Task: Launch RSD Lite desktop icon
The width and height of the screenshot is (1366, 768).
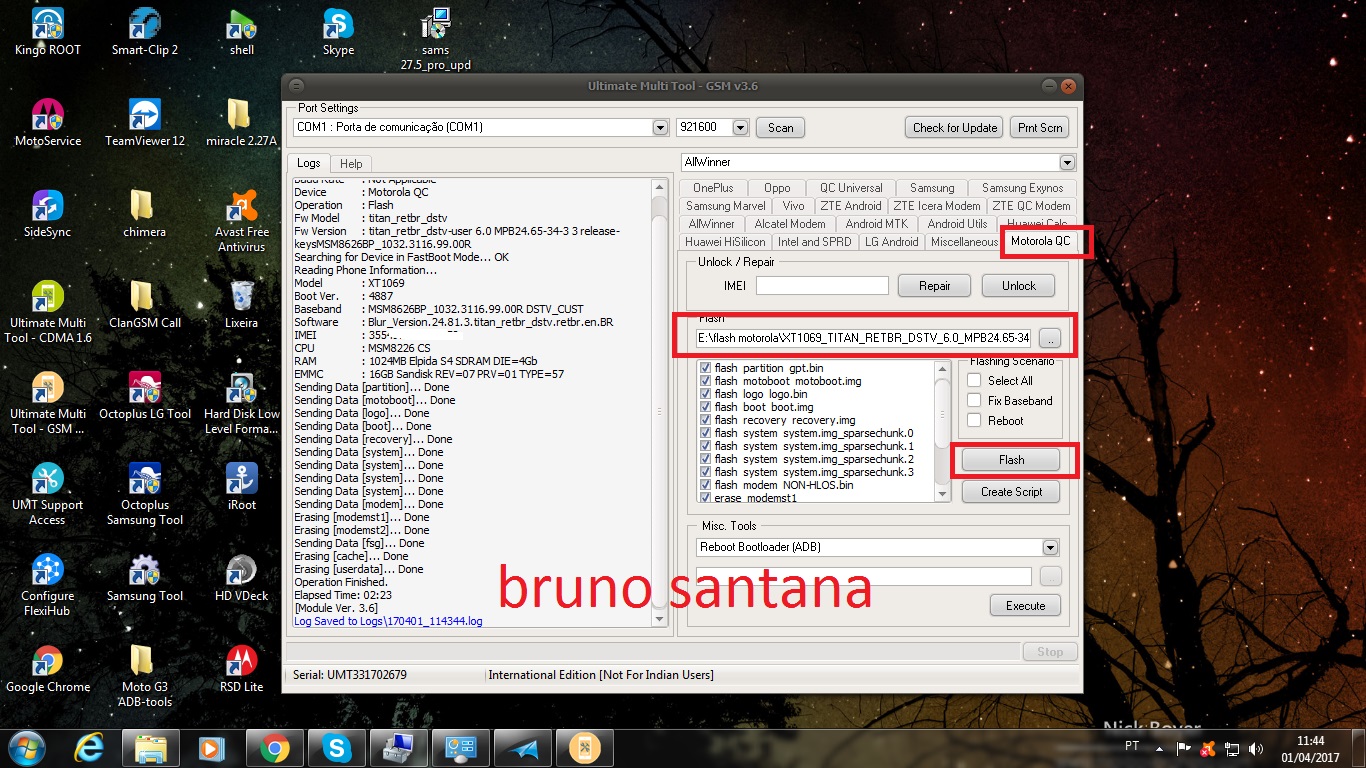Action: pyautogui.click(x=241, y=668)
